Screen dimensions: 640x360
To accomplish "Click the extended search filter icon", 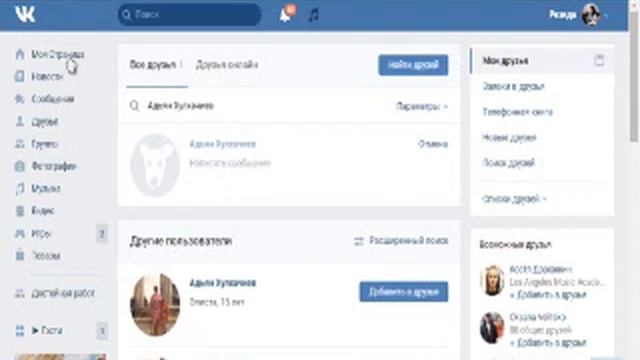I will (x=359, y=241).
